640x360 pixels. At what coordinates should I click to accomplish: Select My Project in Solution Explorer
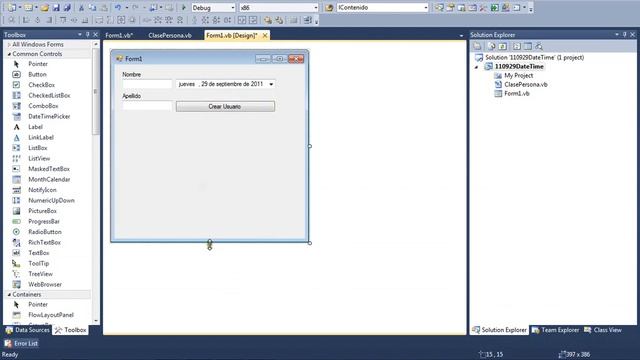click(518, 76)
